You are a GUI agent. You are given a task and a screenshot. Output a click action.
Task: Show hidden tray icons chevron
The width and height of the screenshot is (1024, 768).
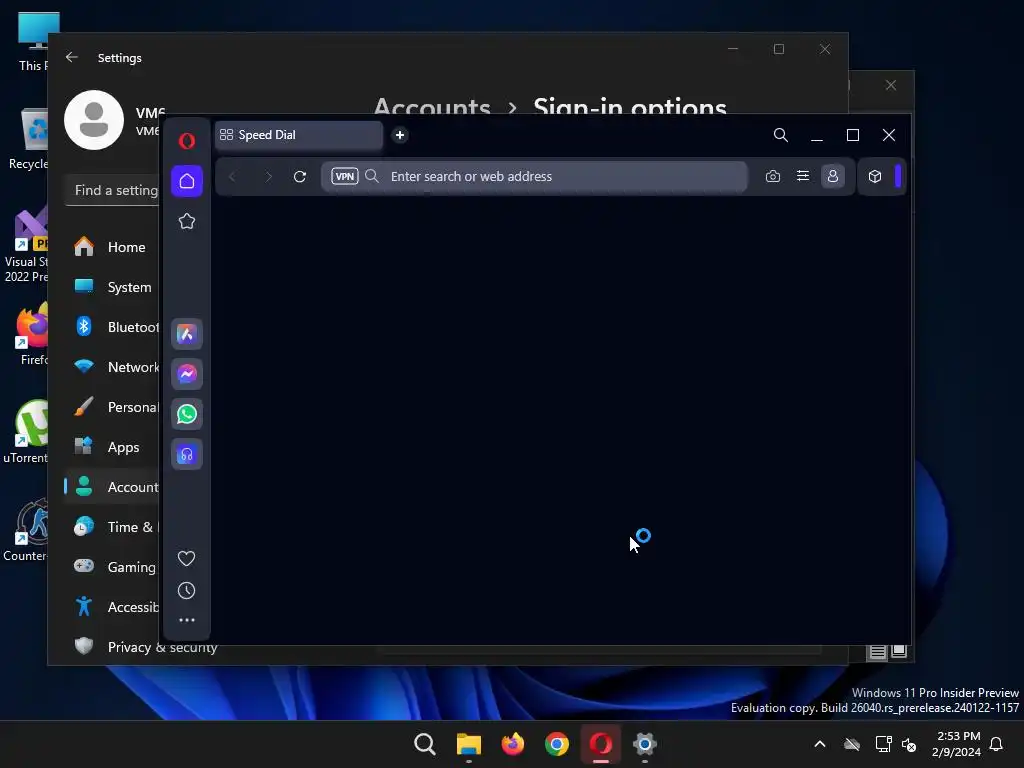click(x=820, y=744)
